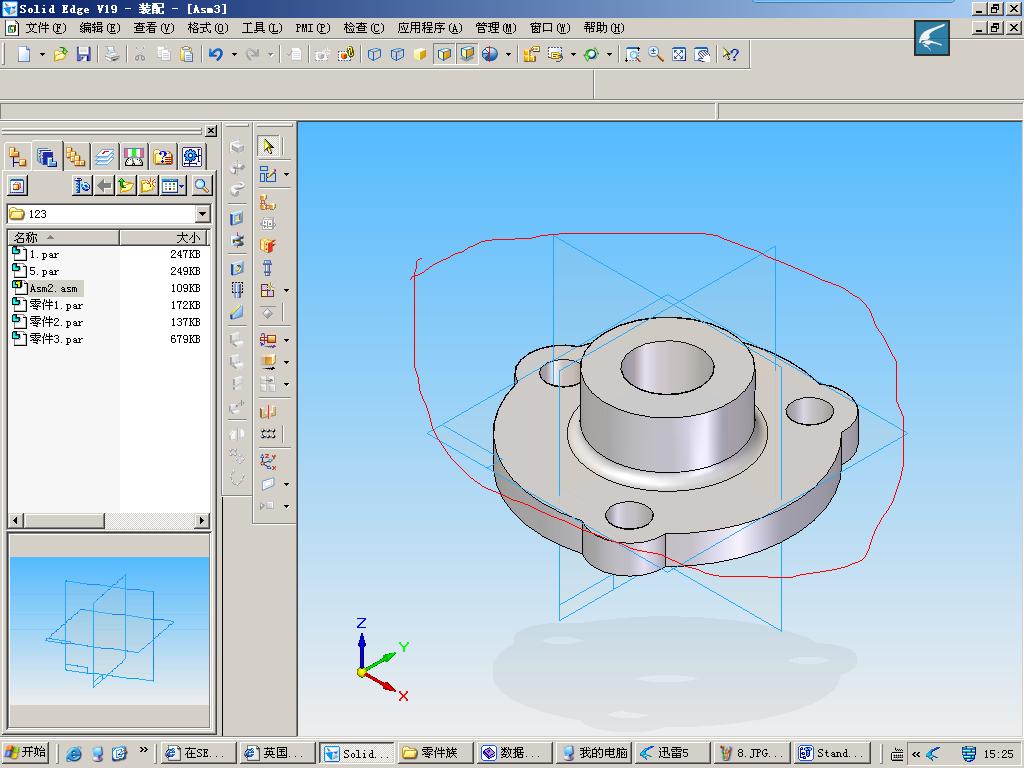Open the 帮助(H) menu
Image resolution: width=1024 pixels, height=768 pixels.
tap(603, 27)
